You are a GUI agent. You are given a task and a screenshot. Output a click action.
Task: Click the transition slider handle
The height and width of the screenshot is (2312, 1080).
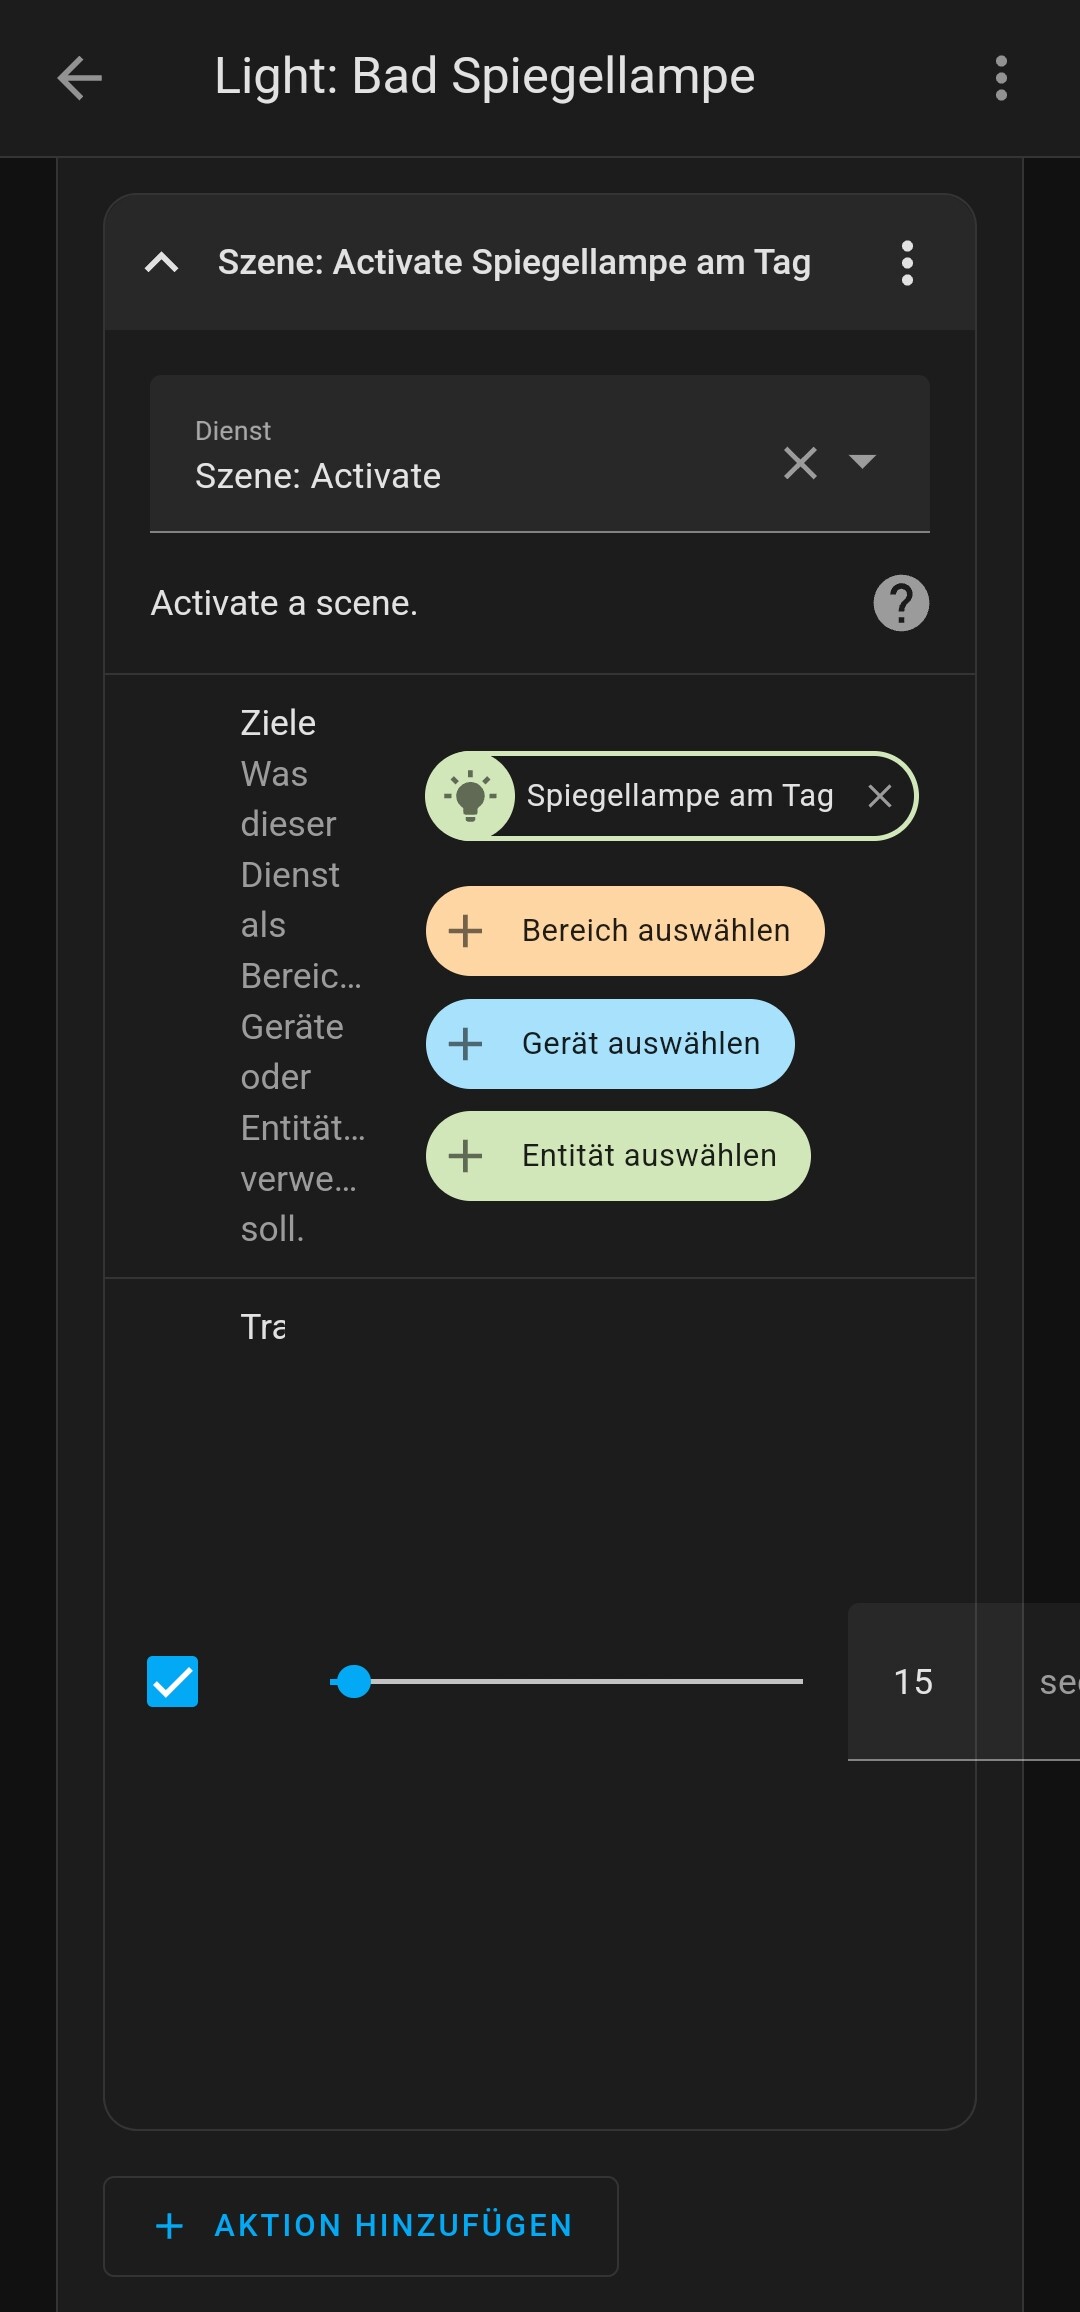tap(354, 1681)
